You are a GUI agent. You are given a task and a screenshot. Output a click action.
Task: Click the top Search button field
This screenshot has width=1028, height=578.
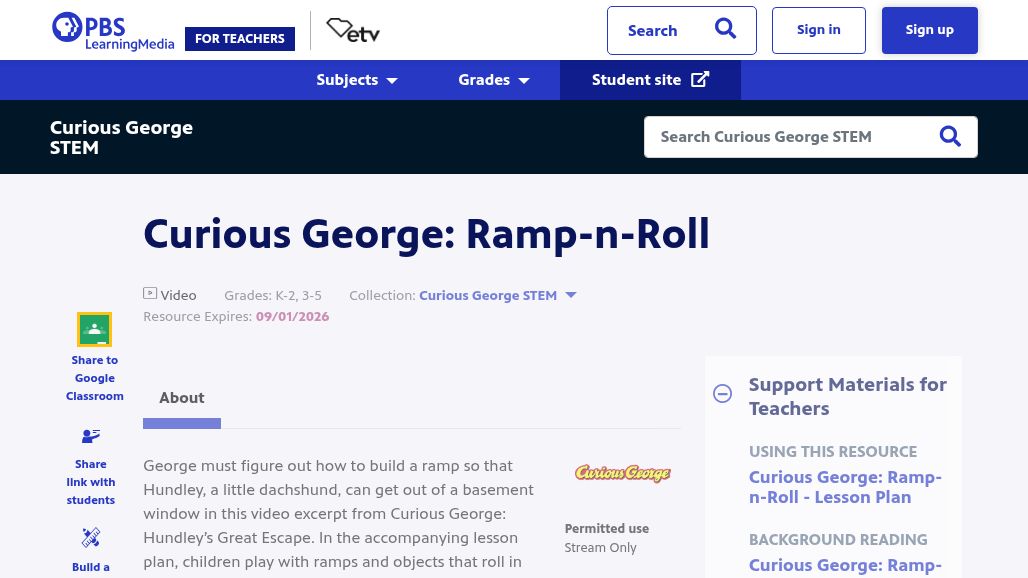point(682,30)
